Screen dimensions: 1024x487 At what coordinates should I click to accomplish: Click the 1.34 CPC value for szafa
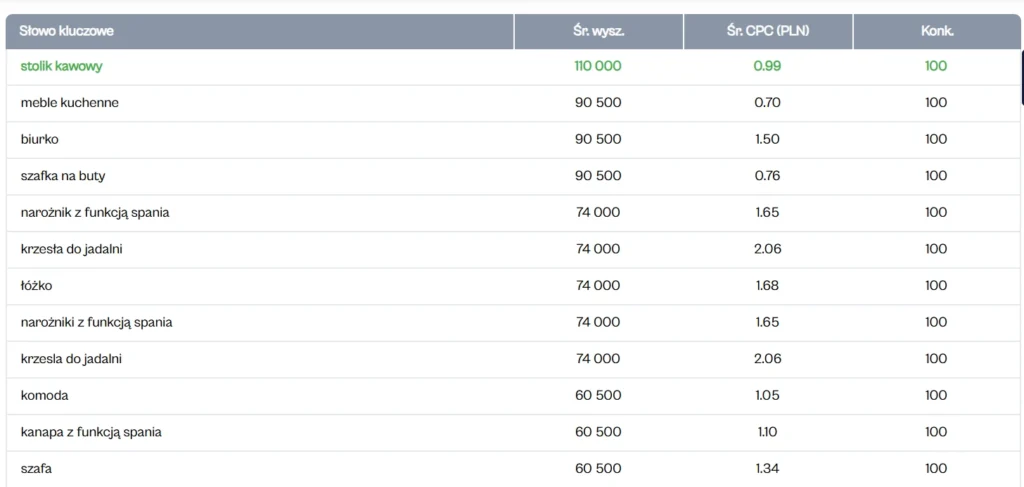pos(767,468)
